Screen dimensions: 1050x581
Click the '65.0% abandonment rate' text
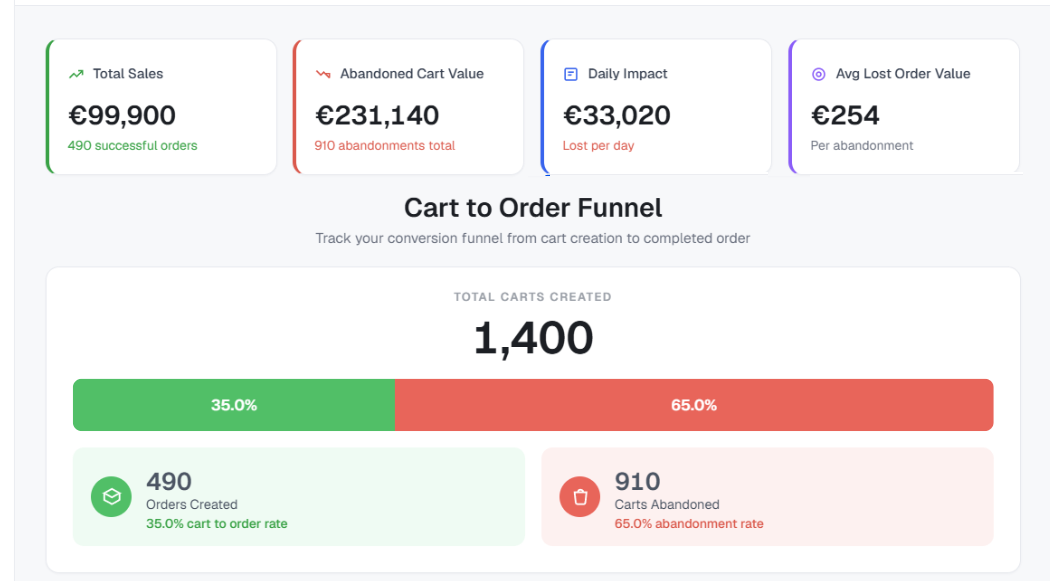point(689,523)
